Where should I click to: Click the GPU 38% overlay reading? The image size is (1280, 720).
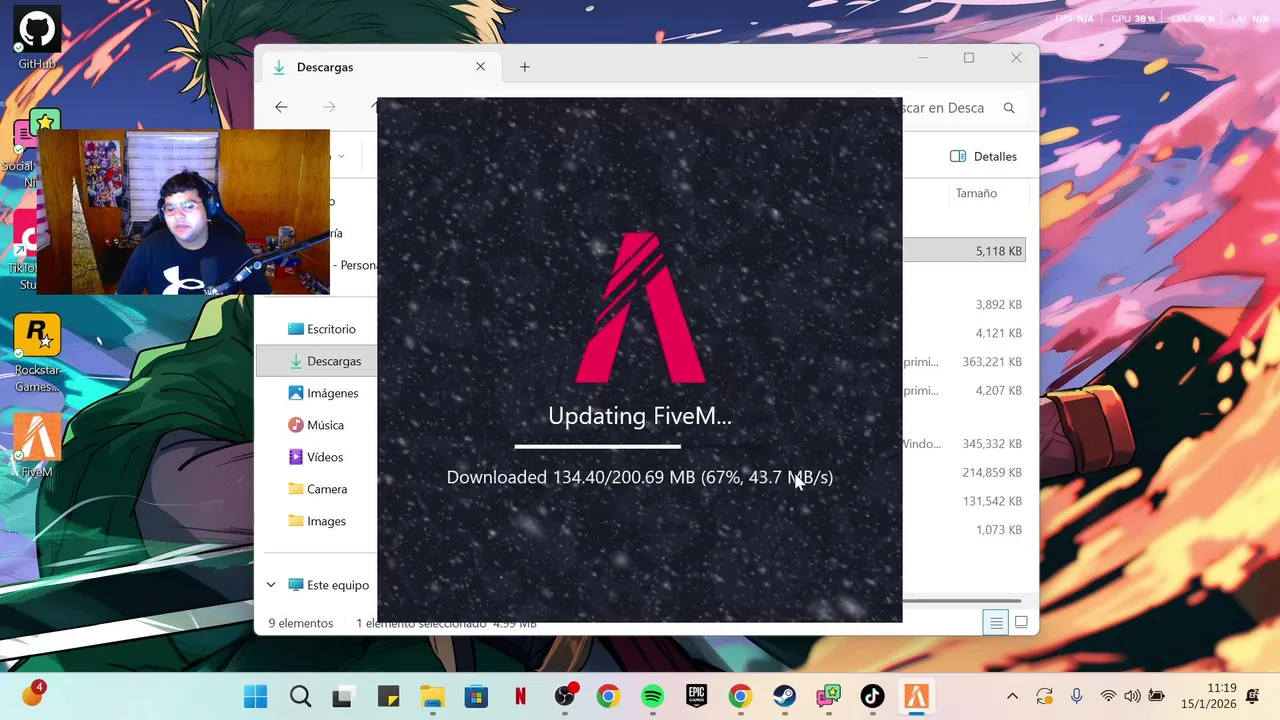[x=1133, y=19]
